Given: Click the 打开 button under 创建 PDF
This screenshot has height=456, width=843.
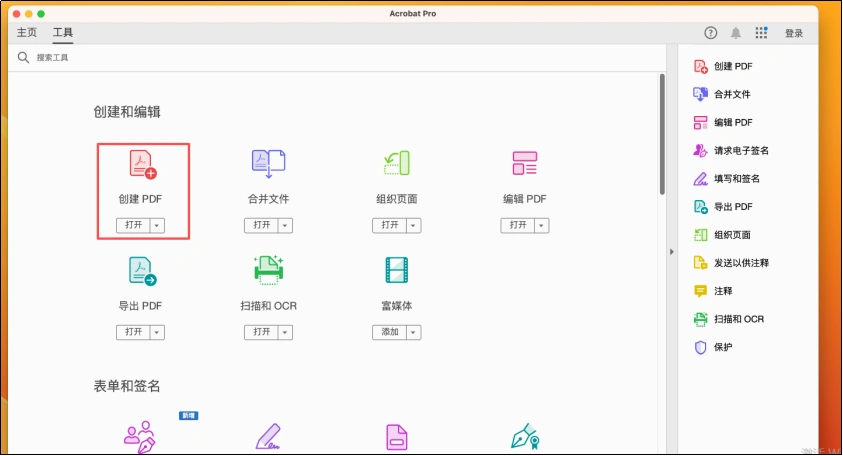Looking at the screenshot, I should click(133, 225).
